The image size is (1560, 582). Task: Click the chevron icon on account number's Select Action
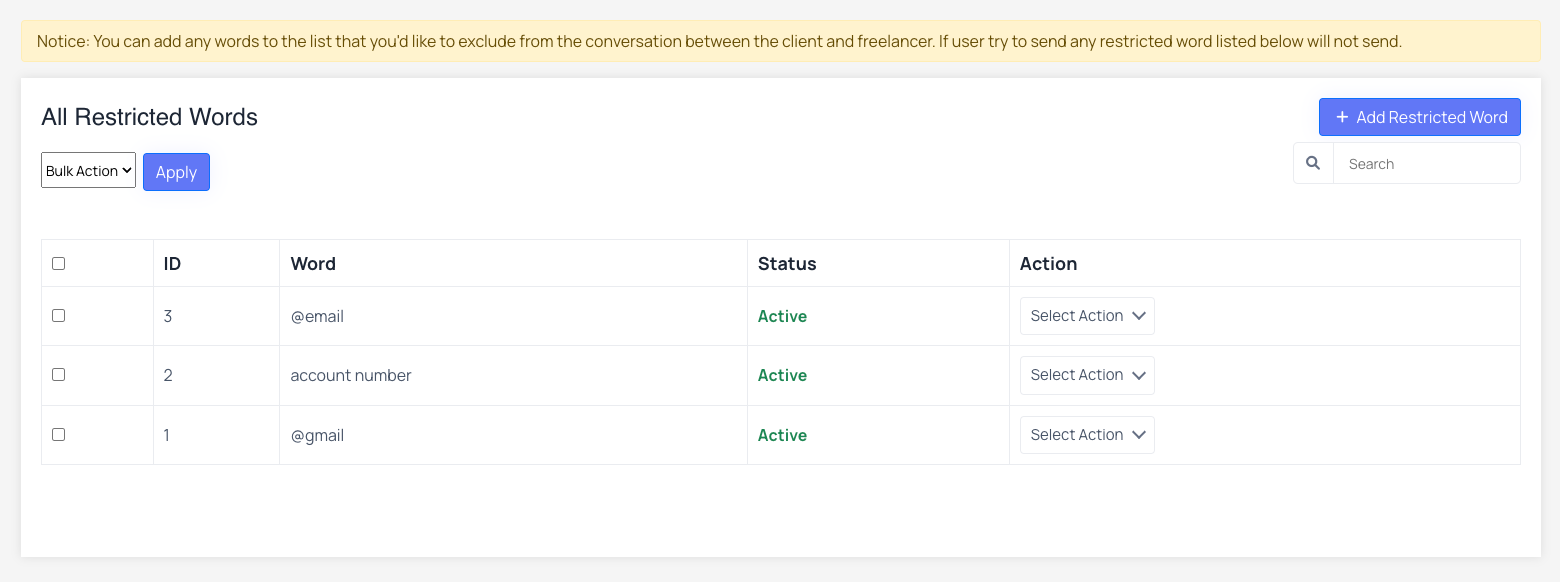coord(1139,375)
